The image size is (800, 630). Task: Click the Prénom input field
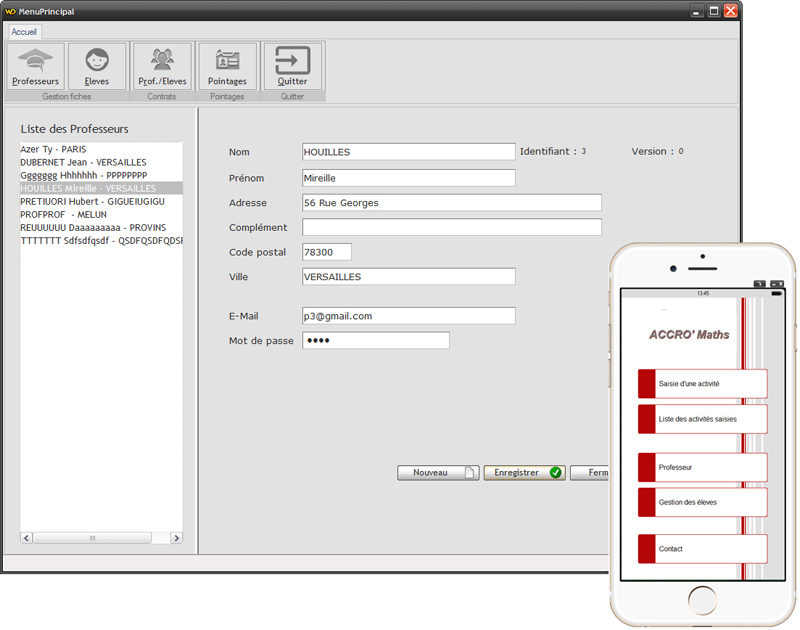tap(409, 178)
